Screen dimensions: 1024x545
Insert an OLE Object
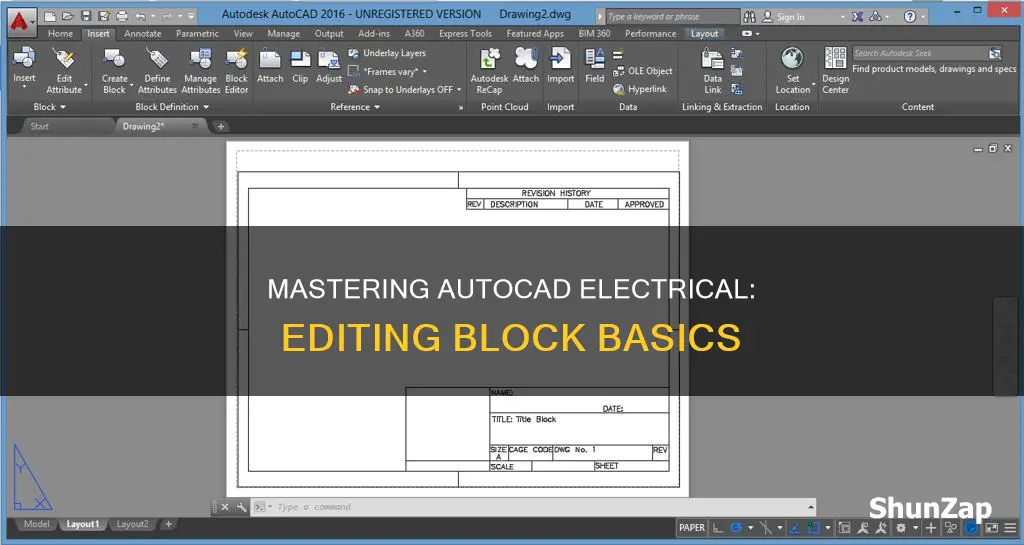643,70
